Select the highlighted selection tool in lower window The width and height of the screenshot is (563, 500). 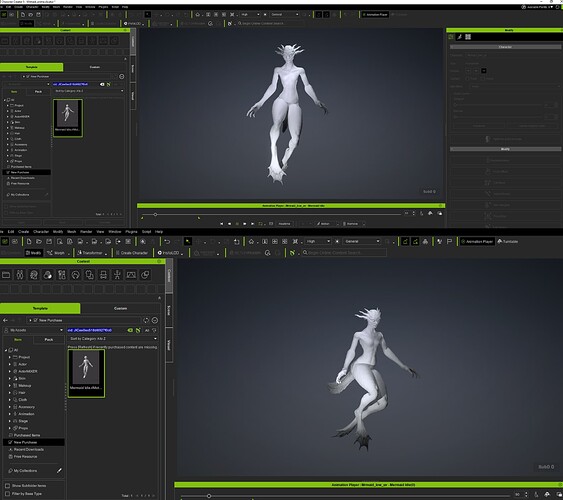[x=187, y=242]
